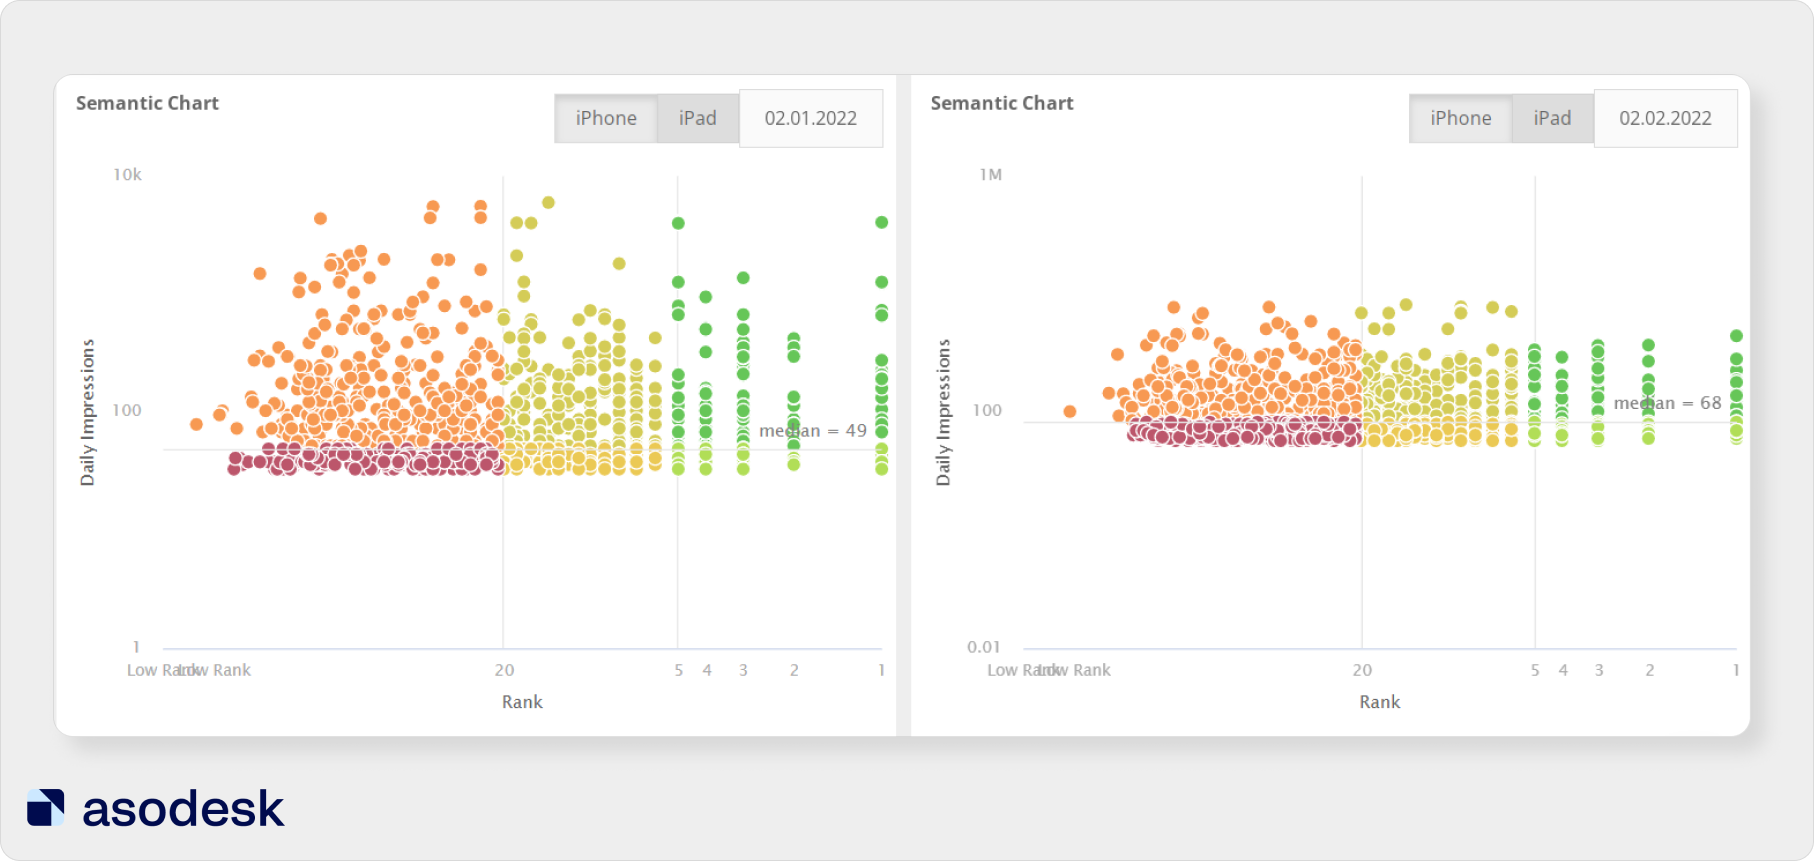Click the right chart's Daily Impressions axis title
The height and width of the screenshot is (861, 1814).
943,412
